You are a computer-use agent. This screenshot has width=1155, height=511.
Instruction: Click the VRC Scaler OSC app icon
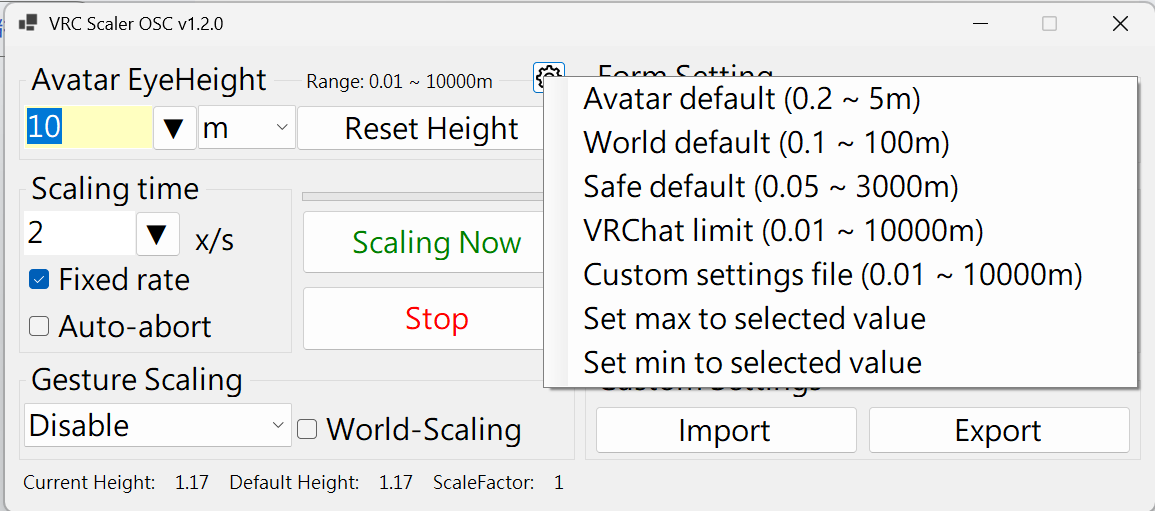28,24
